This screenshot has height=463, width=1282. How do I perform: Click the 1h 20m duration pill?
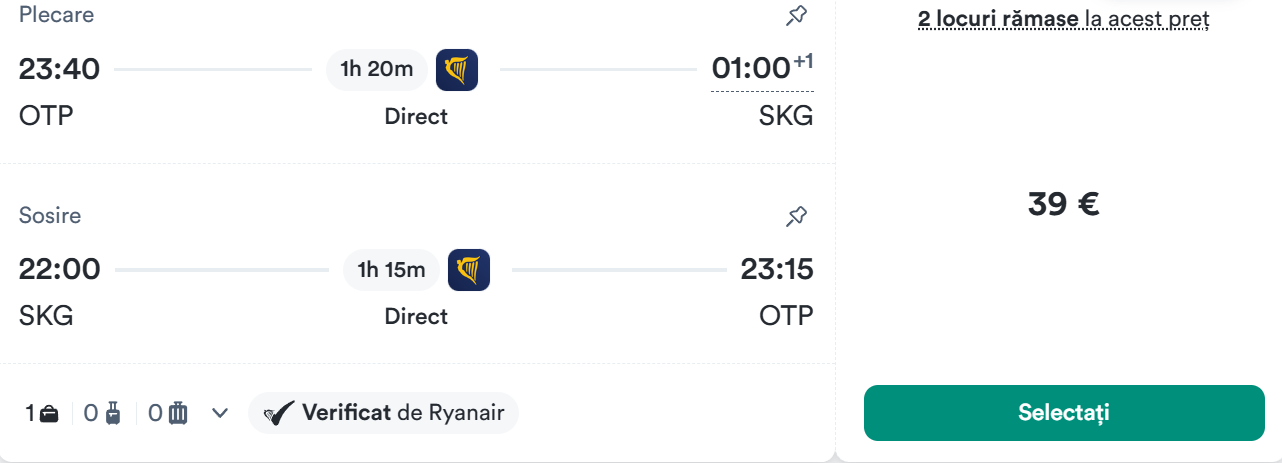pyautogui.click(x=376, y=69)
